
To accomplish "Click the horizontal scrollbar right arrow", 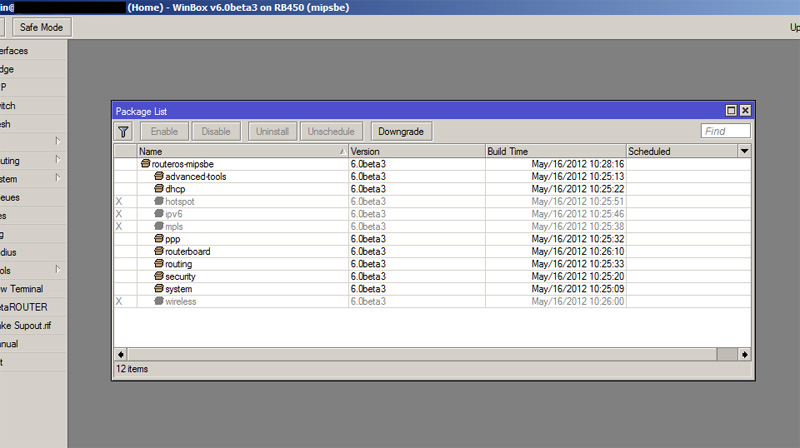I will pos(744,354).
